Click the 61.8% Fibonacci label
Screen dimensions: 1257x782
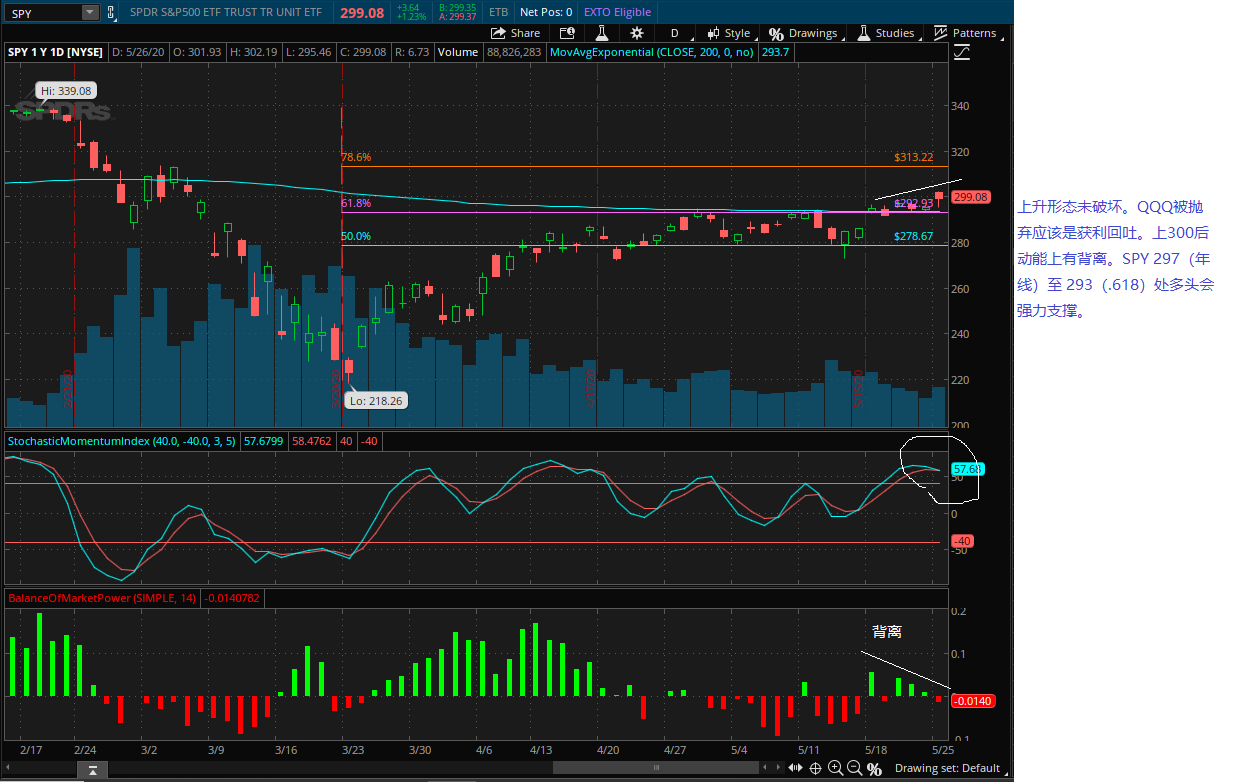tap(356, 203)
